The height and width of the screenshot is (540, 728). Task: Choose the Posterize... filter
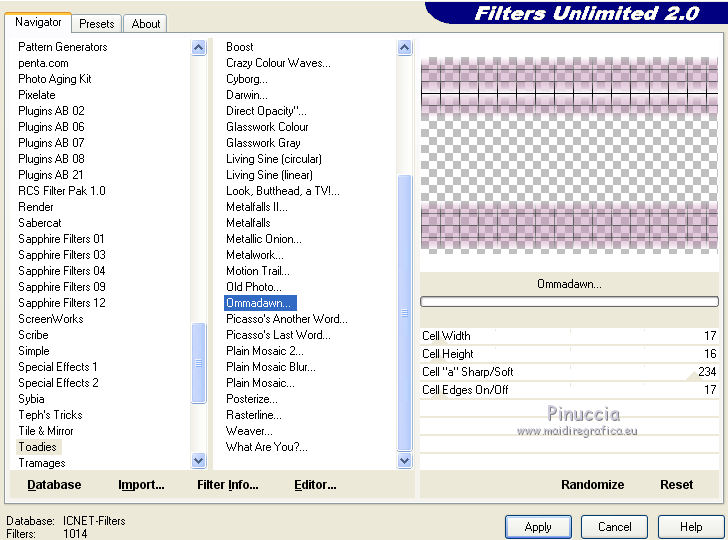click(x=252, y=399)
